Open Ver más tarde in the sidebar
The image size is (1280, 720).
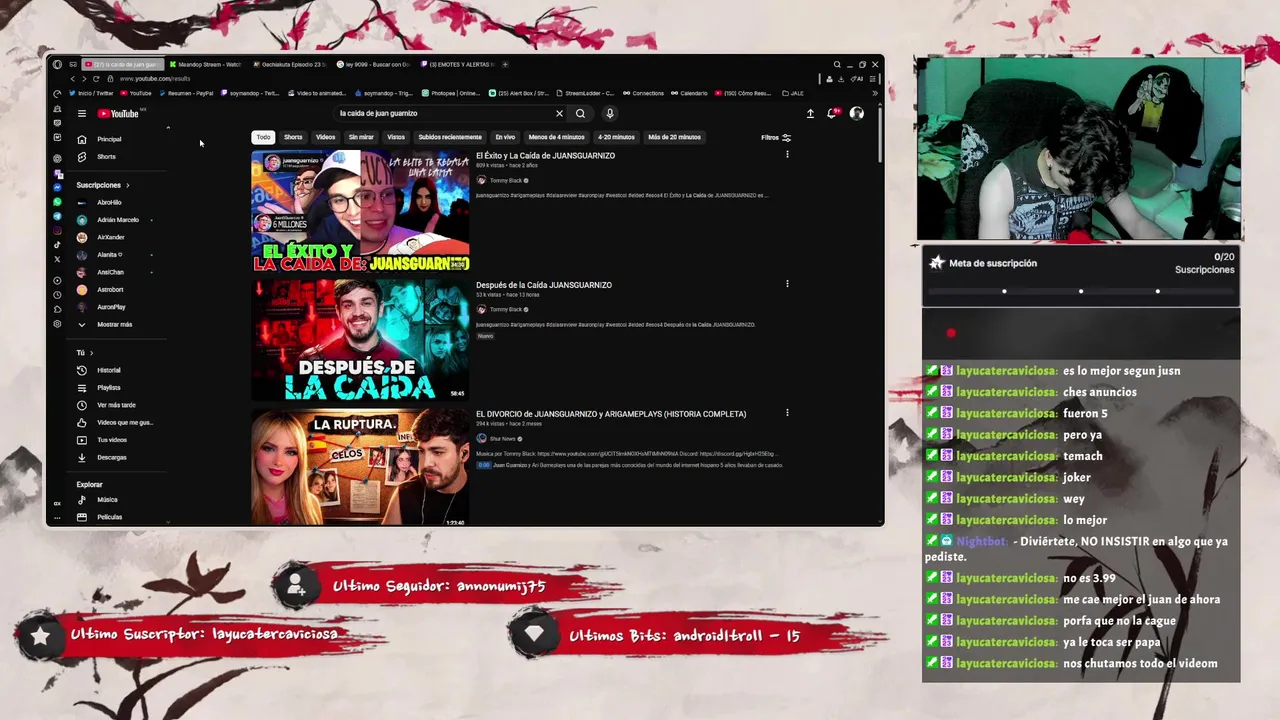[116, 405]
